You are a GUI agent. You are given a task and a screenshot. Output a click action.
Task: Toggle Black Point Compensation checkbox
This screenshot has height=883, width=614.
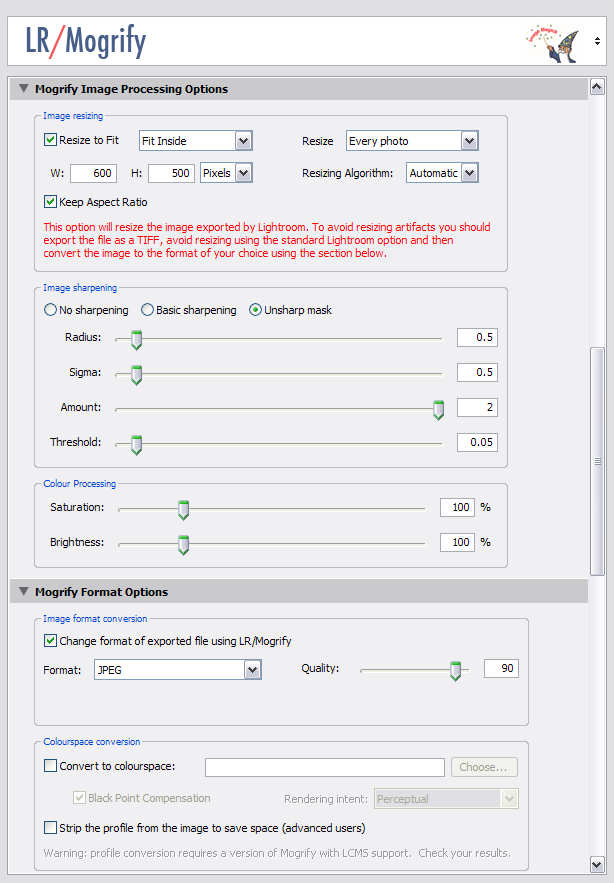pyautogui.click(x=79, y=798)
